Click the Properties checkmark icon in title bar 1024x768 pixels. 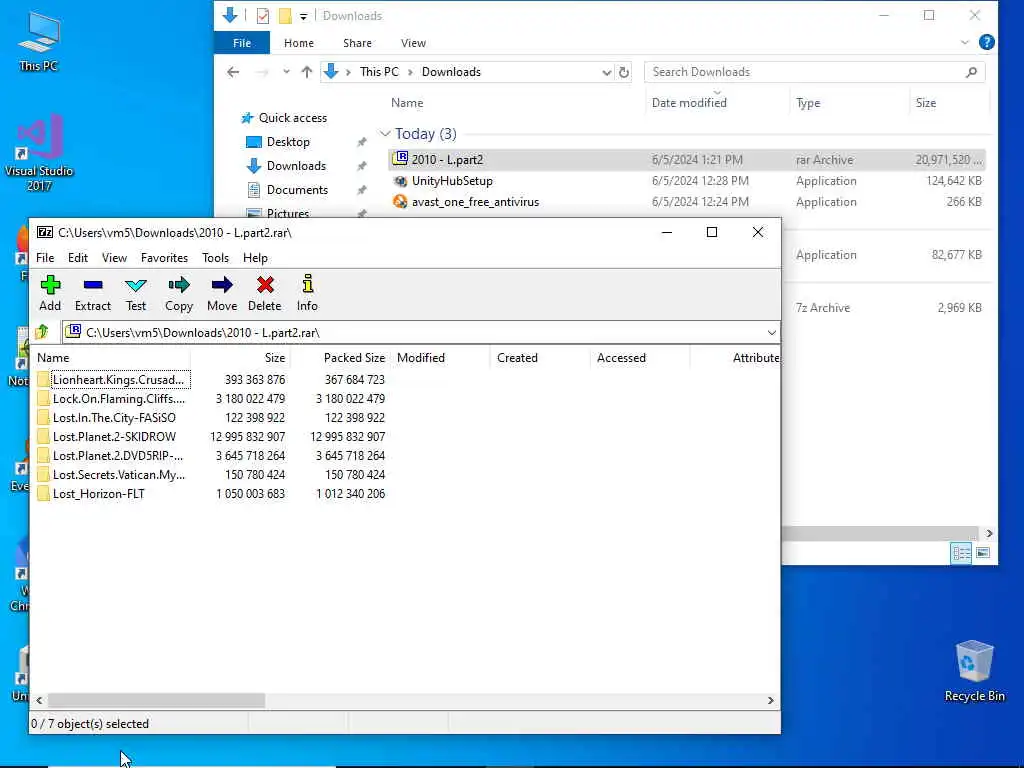pos(263,16)
